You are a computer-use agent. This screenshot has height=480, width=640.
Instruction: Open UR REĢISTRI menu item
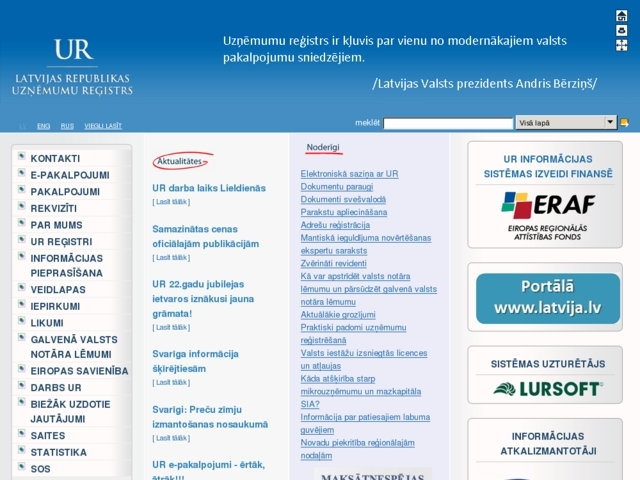pyautogui.click(x=61, y=242)
